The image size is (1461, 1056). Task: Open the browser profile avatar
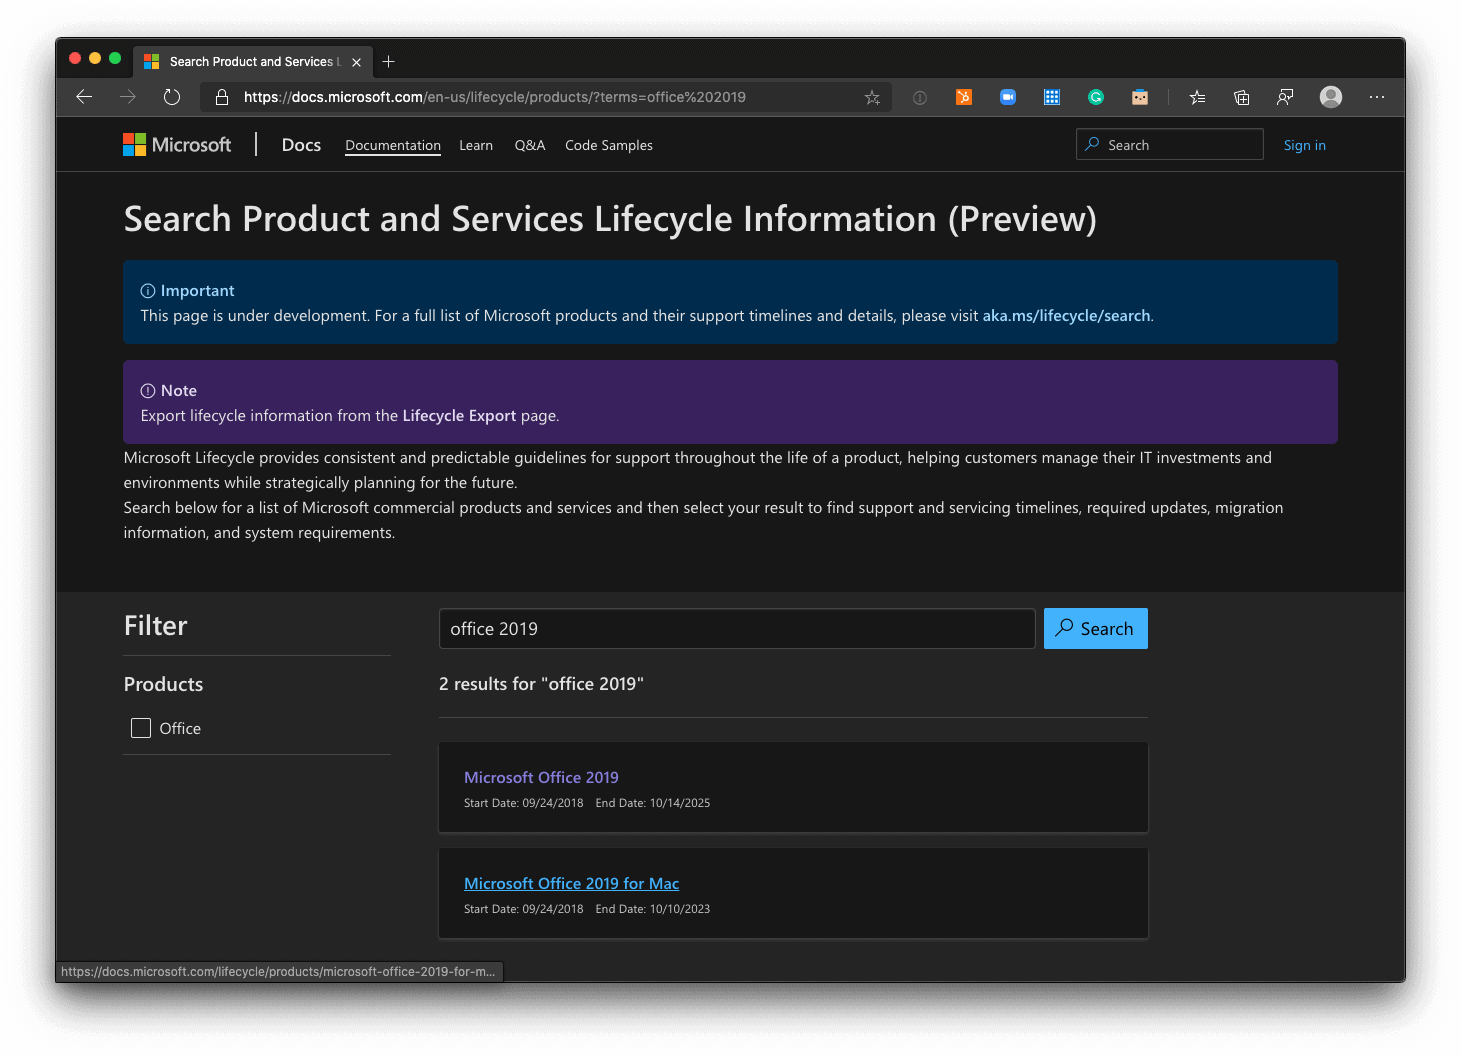pos(1331,97)
